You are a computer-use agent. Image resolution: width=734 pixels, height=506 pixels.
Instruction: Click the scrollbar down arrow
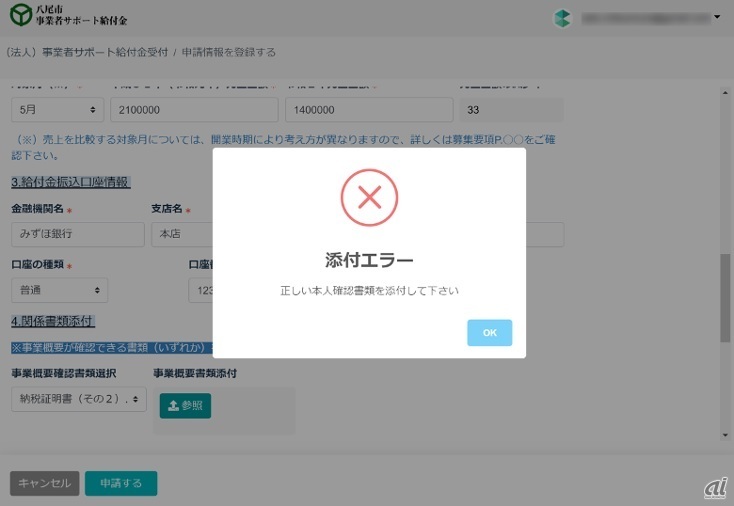[x=725, y=435]
